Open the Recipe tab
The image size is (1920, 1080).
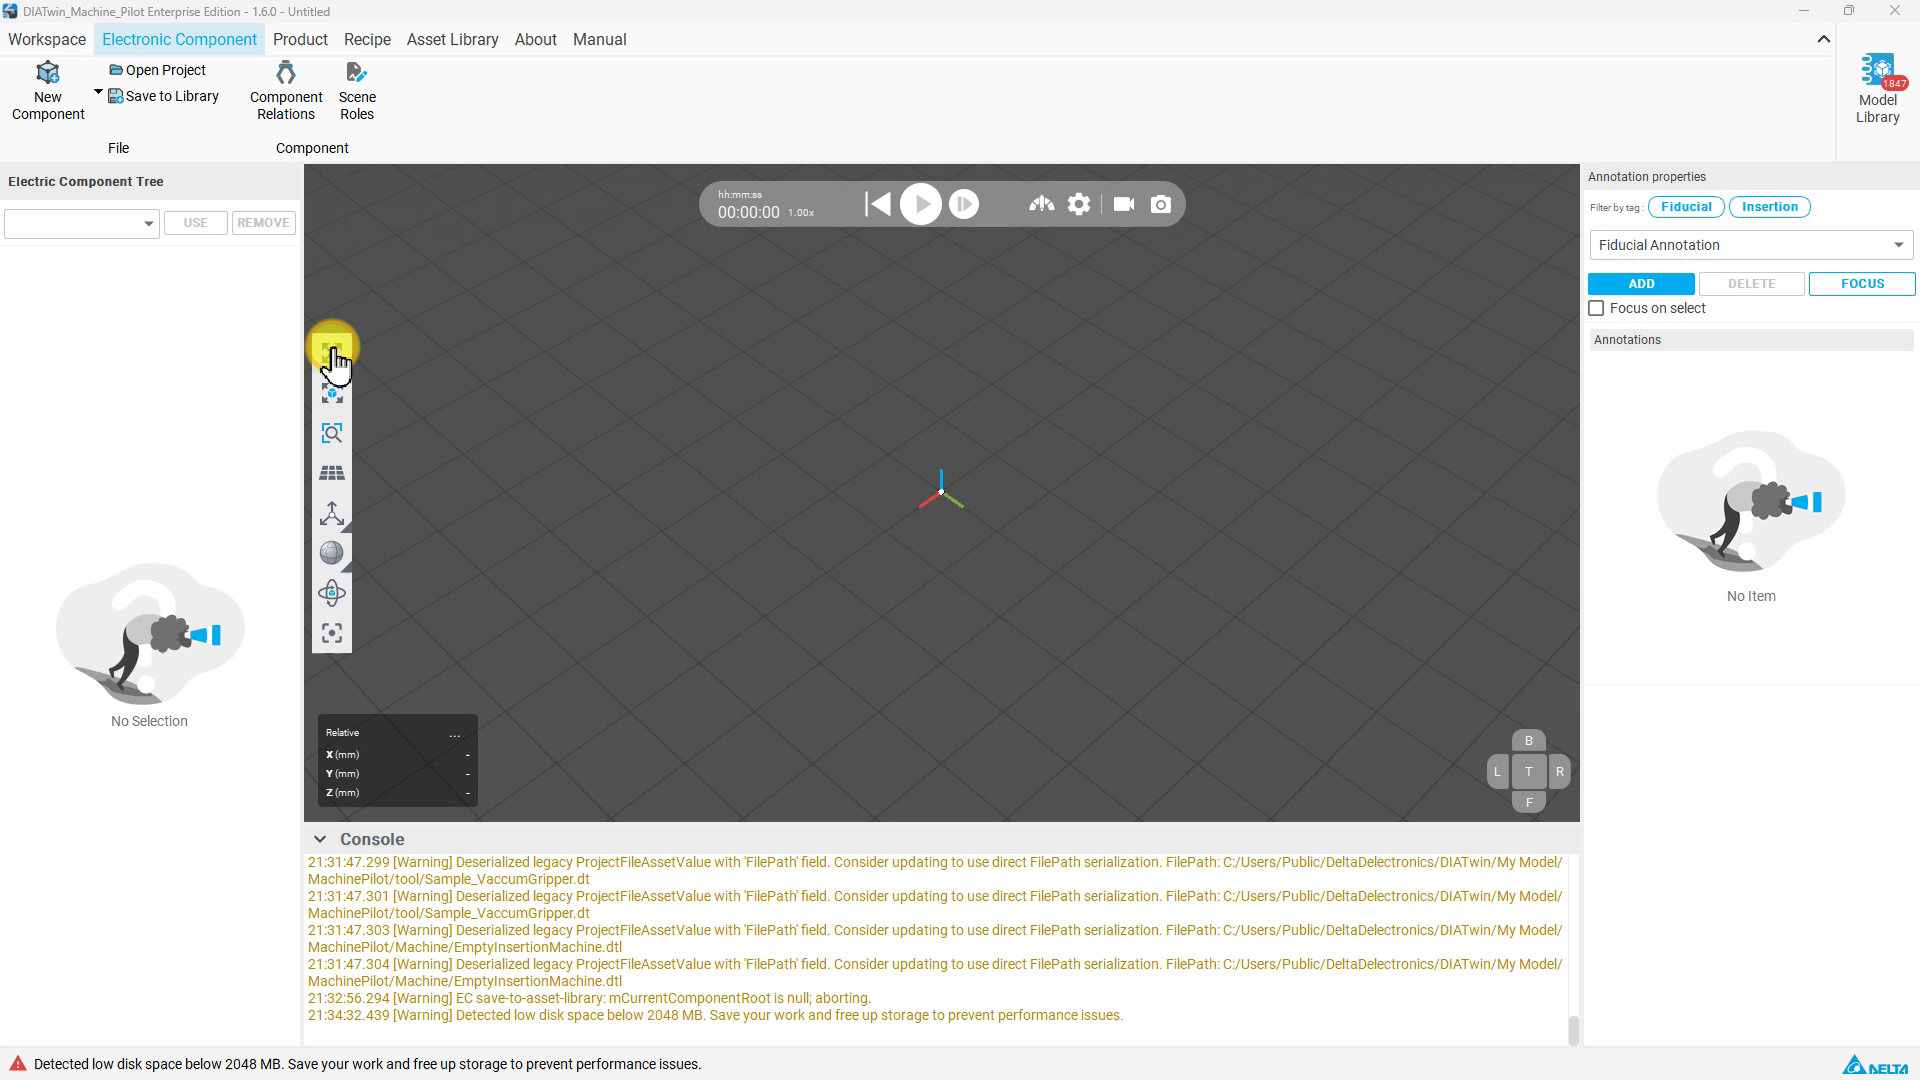[x=367, y=40]
